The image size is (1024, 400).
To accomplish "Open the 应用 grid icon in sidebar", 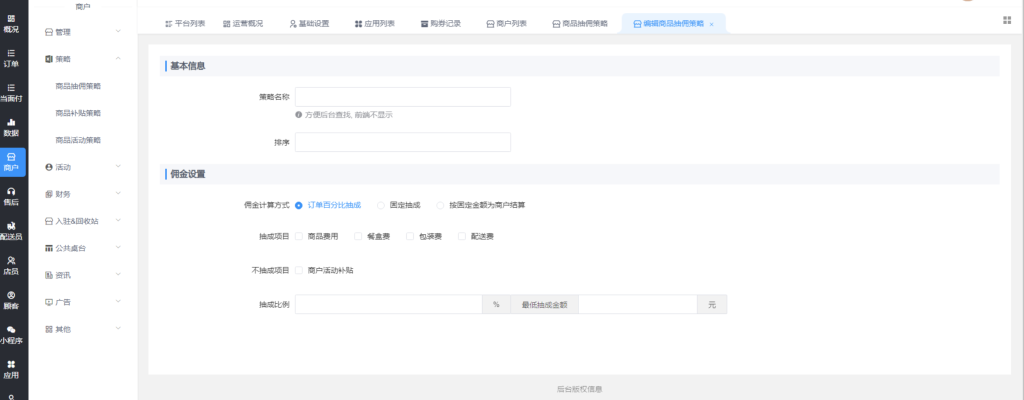I will [13, 369].
